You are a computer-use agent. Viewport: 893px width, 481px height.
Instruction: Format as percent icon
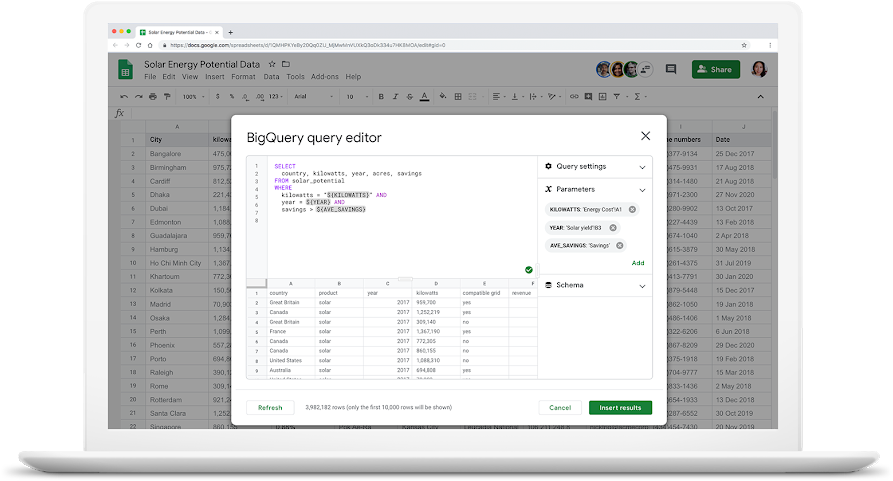click(232, 97)
